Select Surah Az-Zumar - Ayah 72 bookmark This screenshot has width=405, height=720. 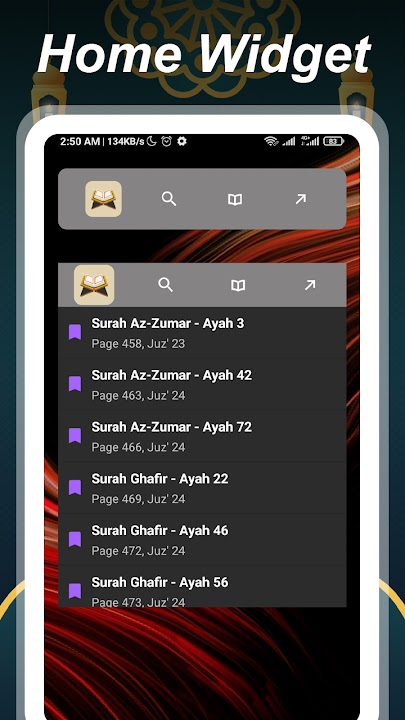coord(202,437)
